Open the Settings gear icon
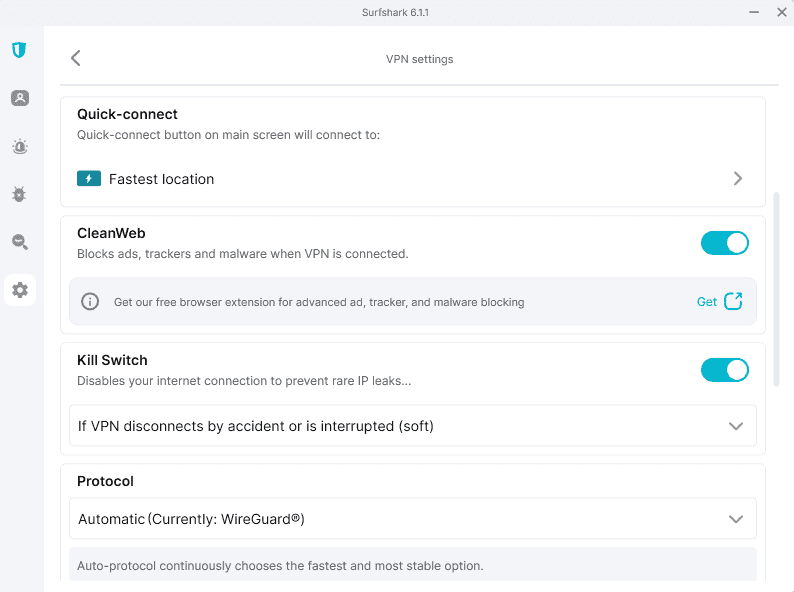The image size is (794, 592). (20, 290)
